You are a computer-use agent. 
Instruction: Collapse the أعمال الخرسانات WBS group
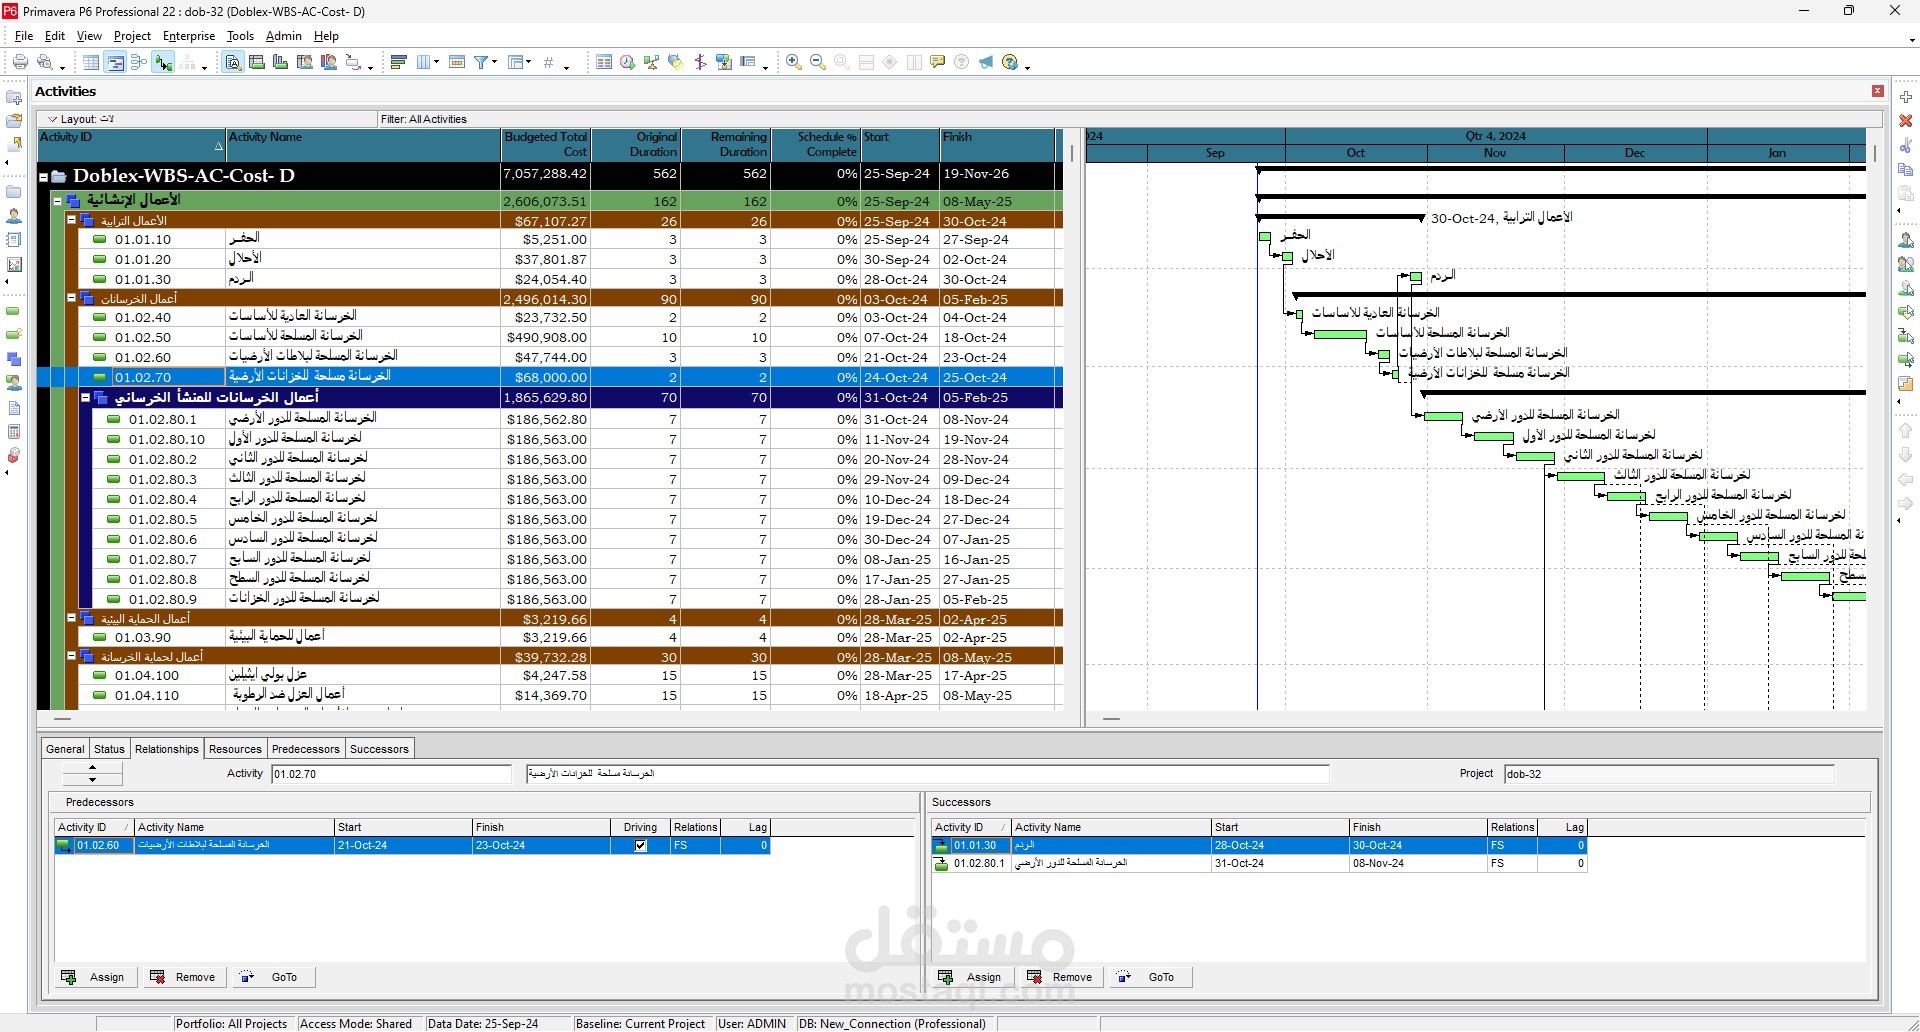pyautogui.click(x=72, y=298)
